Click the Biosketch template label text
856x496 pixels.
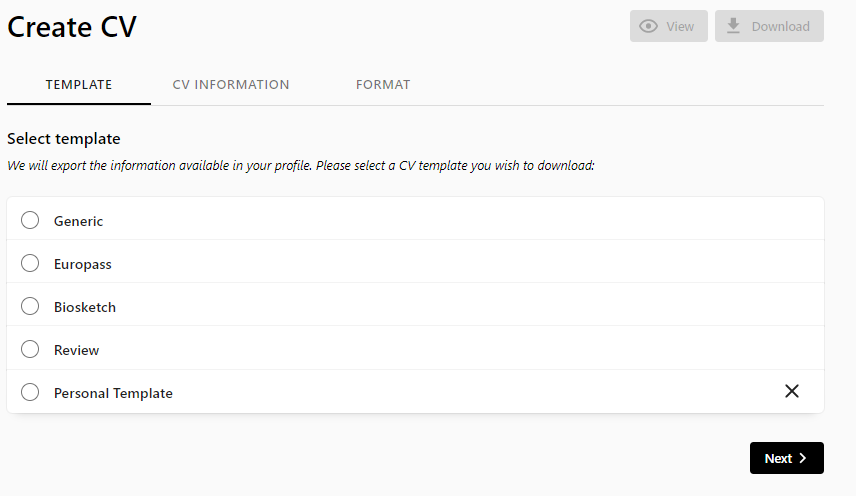click(85, 307)
